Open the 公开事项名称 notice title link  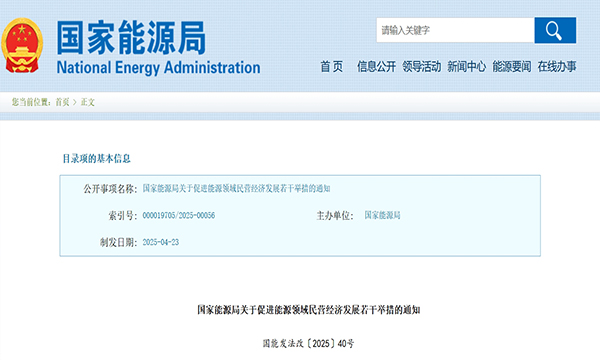click(x=236, y=188)
